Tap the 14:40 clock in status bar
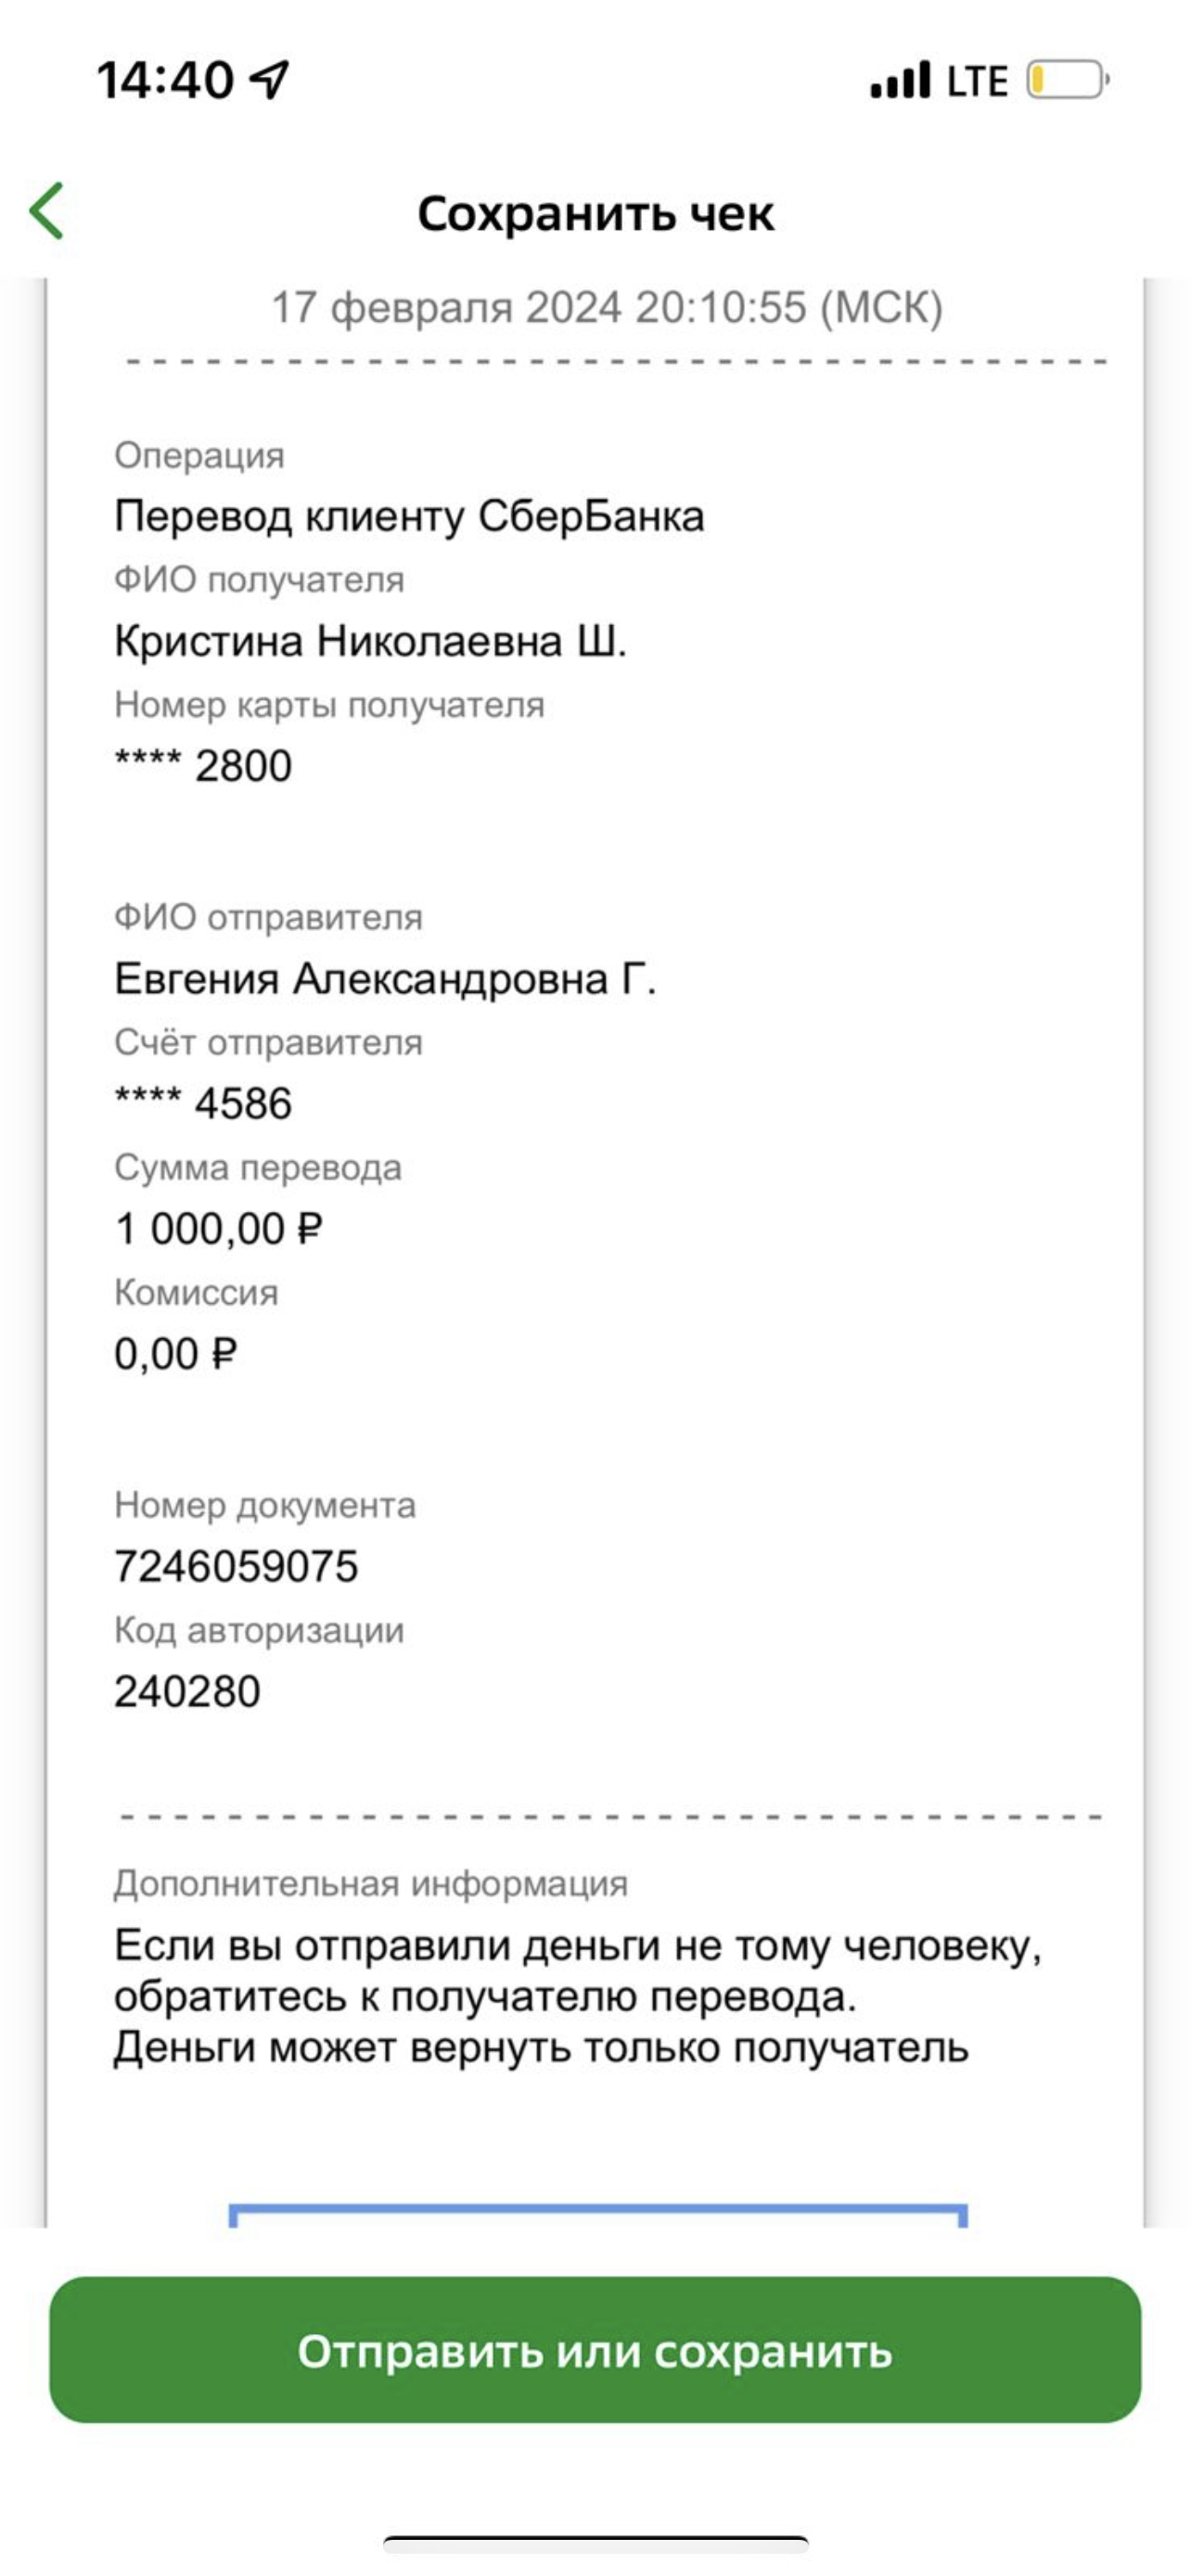Viewport: 1191px width, 2576px height. coord(165,80)
